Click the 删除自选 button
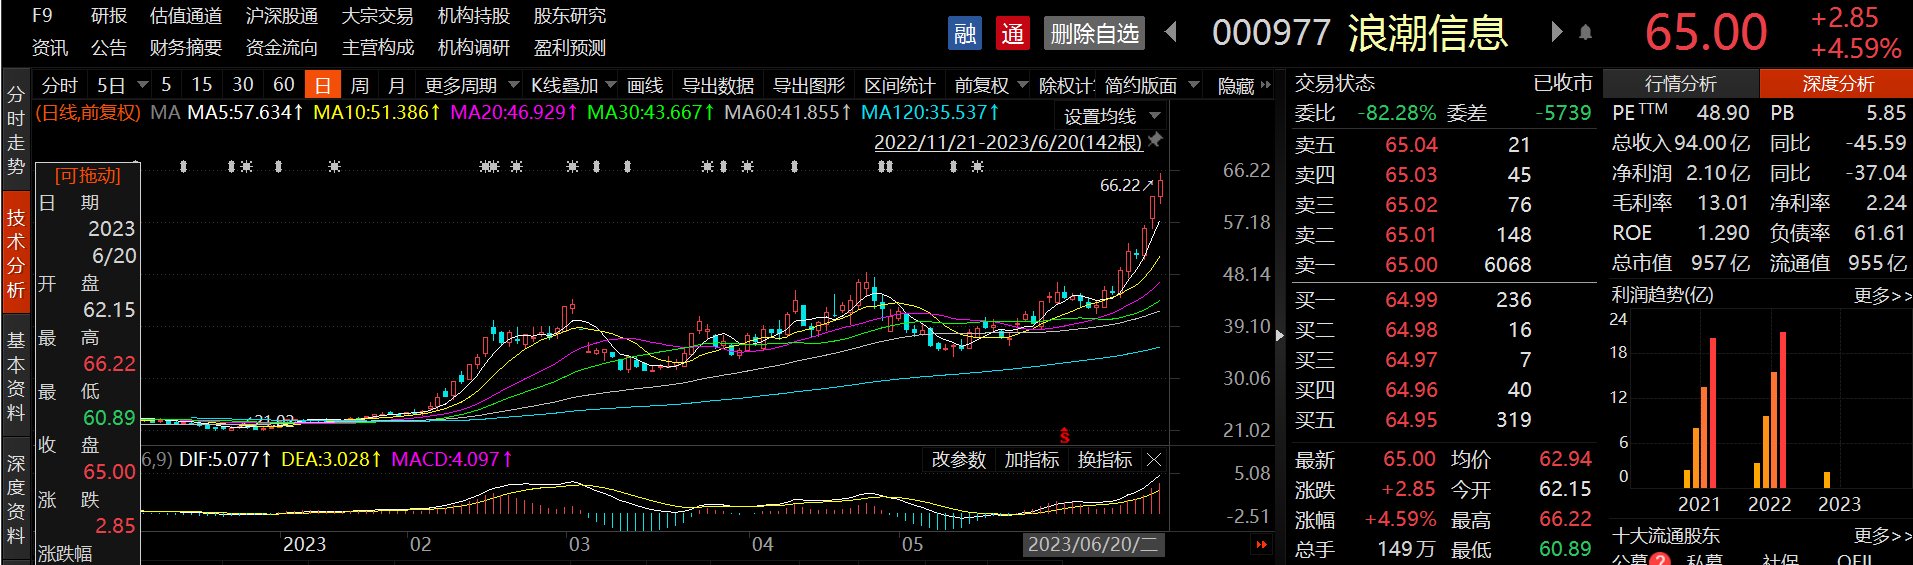 click(x=1094, y=34)
